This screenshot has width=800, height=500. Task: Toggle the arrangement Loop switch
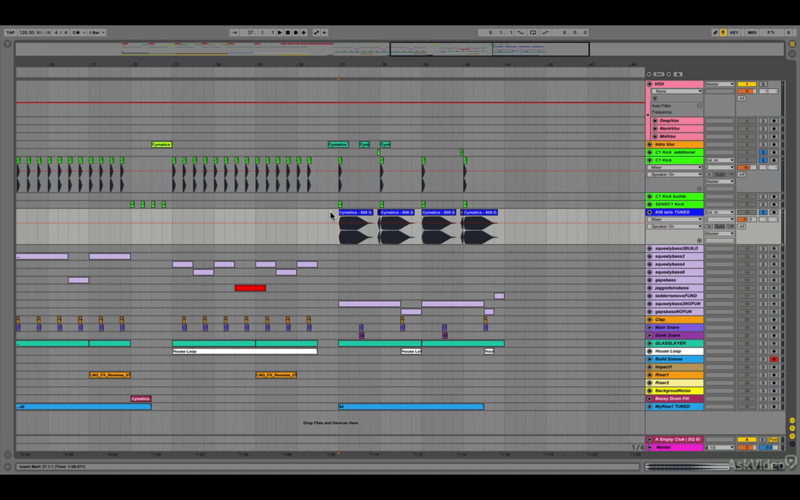(533, 33)
